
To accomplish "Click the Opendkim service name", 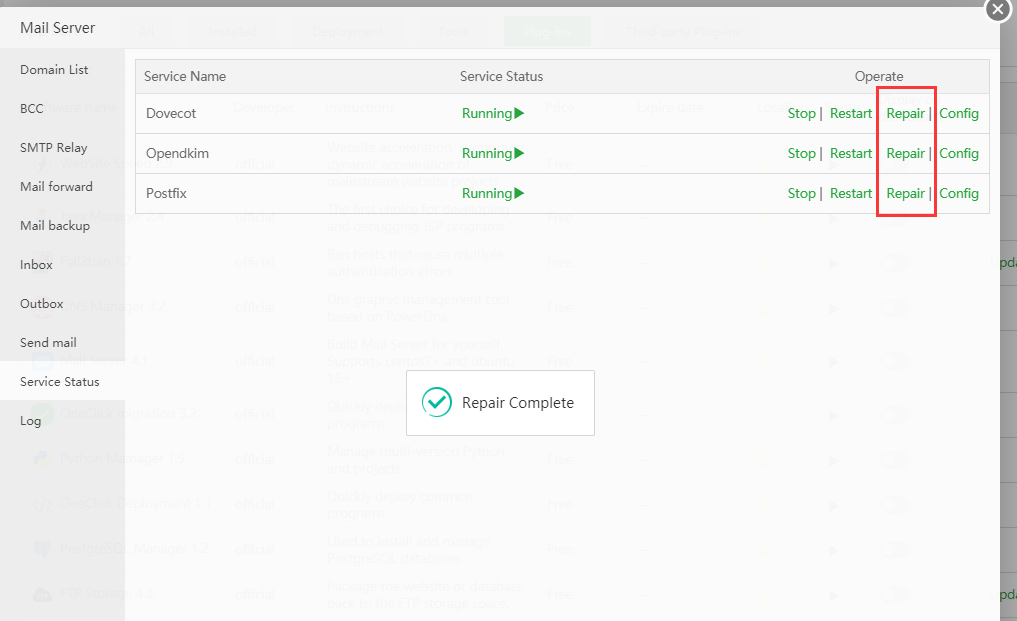I will pyautogui.click(x=177, y=153).
